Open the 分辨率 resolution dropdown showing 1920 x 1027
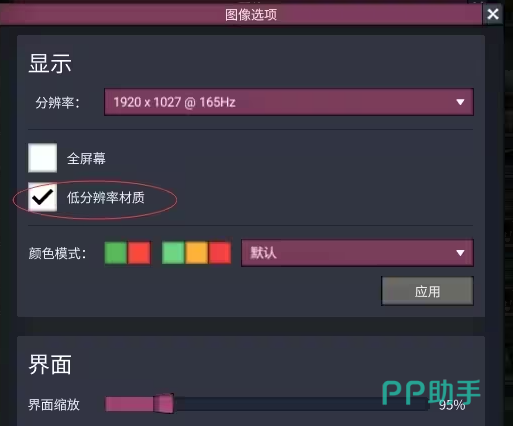This screenshot has height=426, width=513. 289,102
